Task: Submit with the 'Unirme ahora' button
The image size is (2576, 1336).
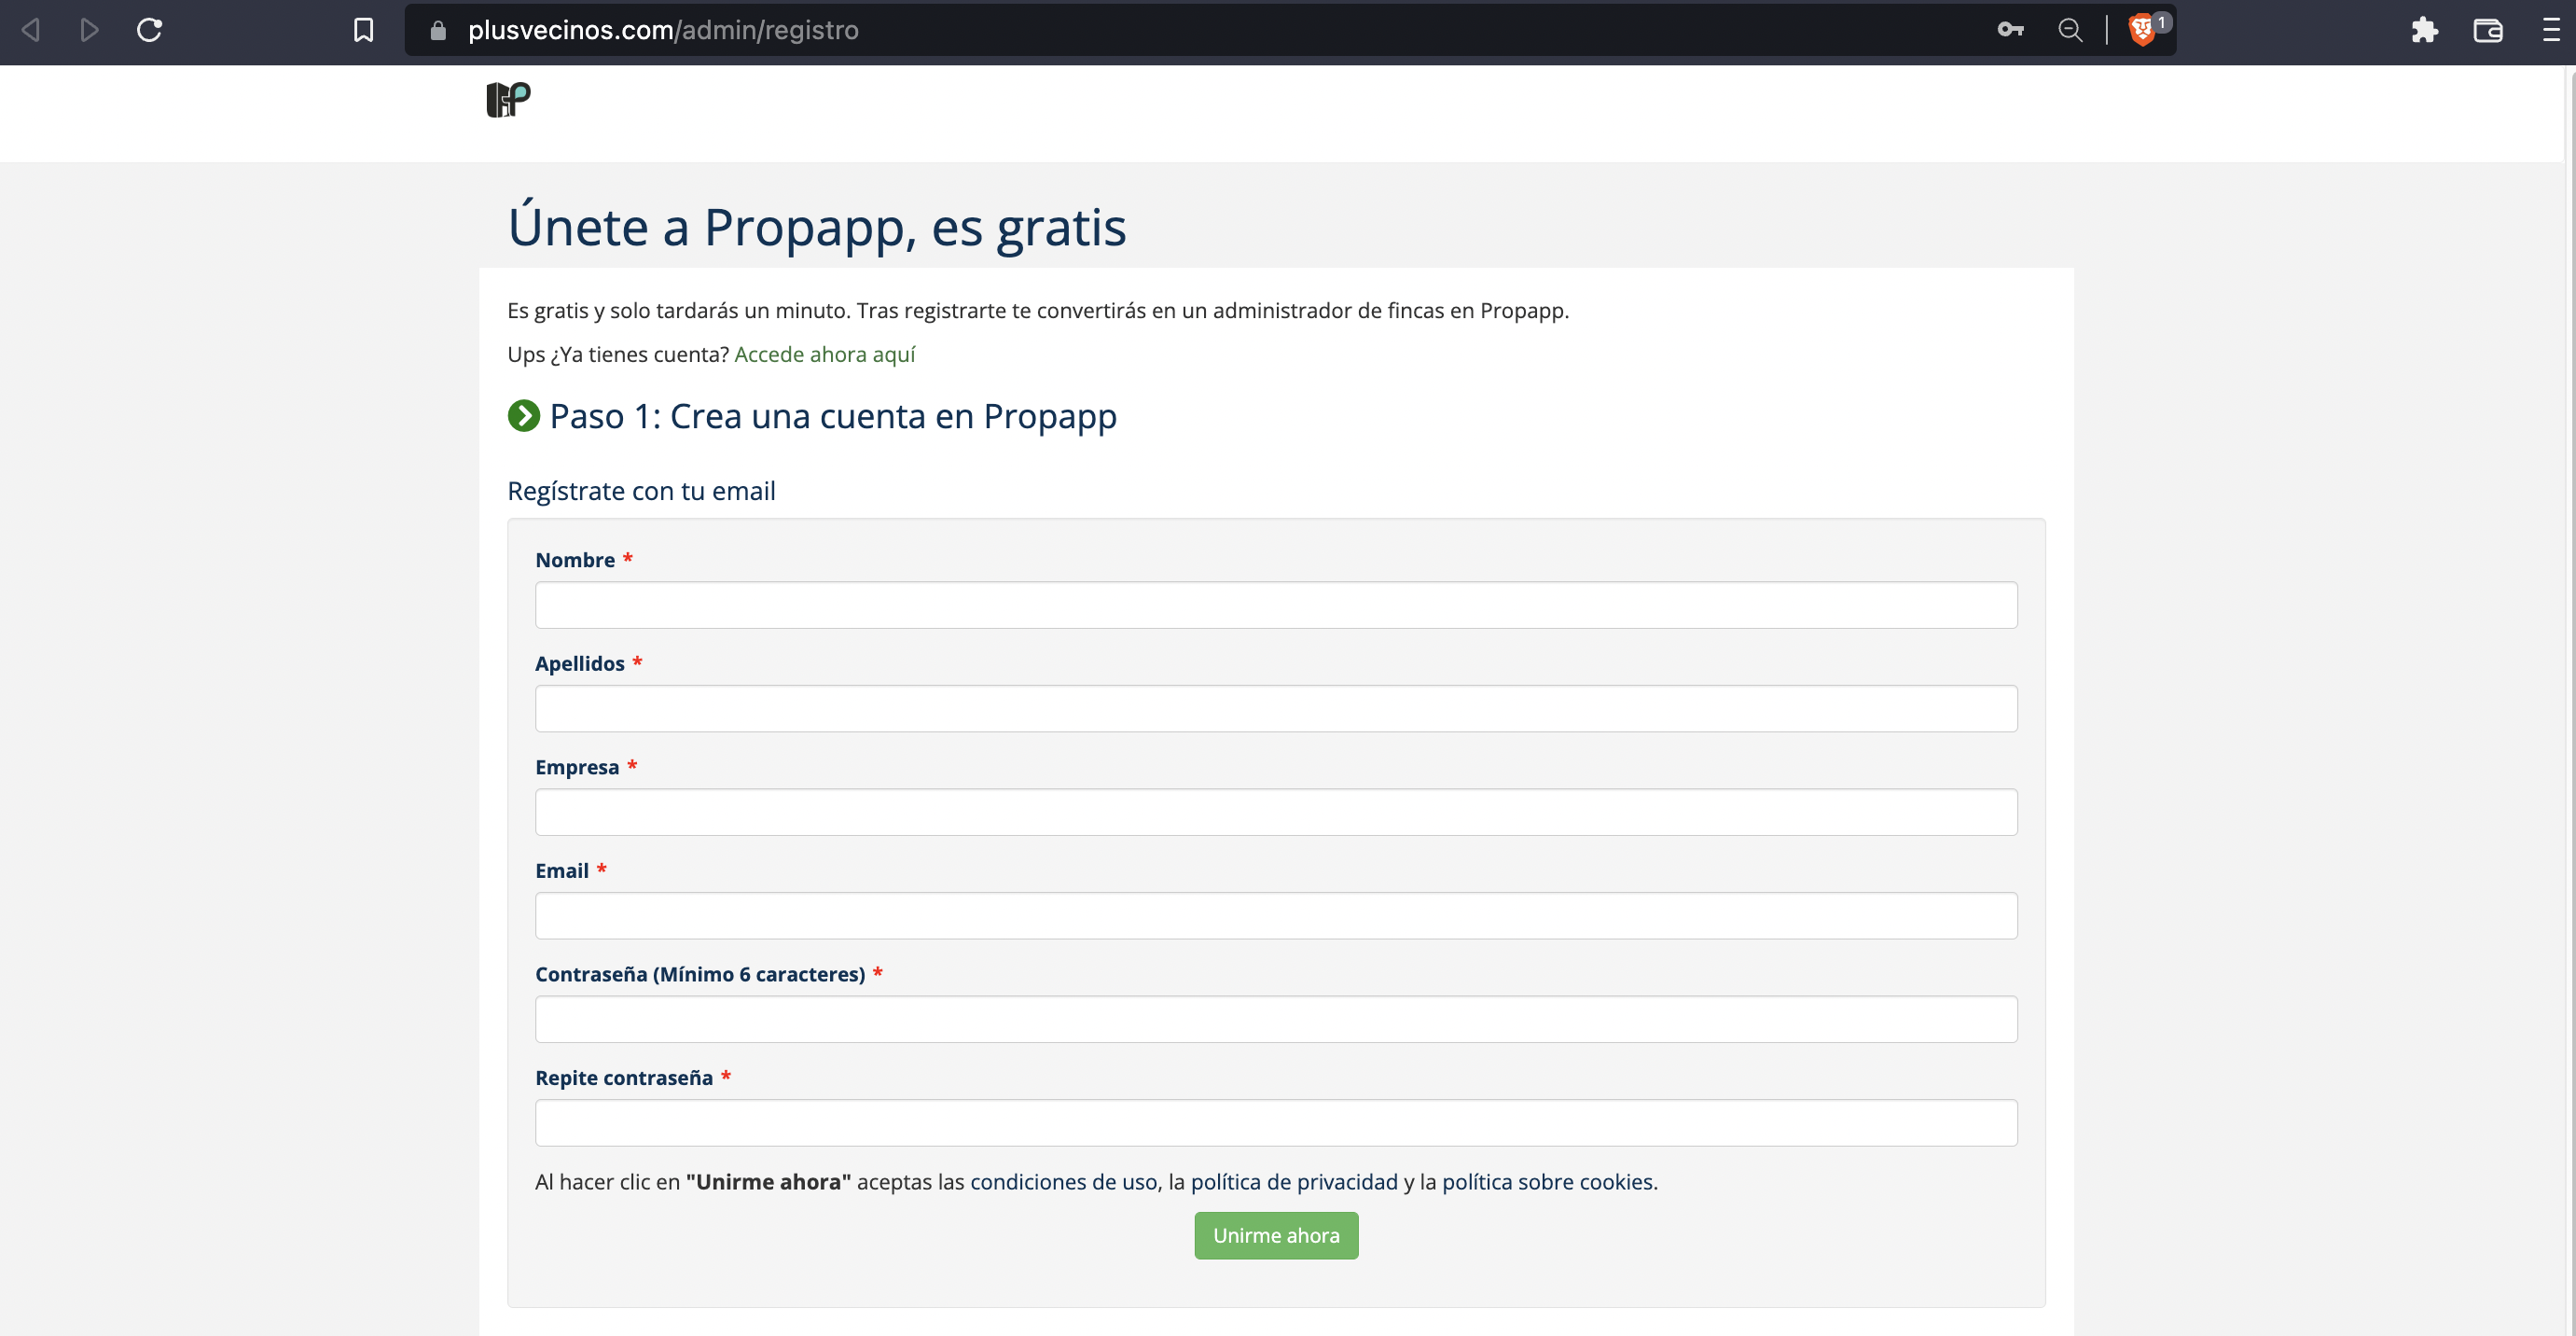Action: tap(1276, 1235)
